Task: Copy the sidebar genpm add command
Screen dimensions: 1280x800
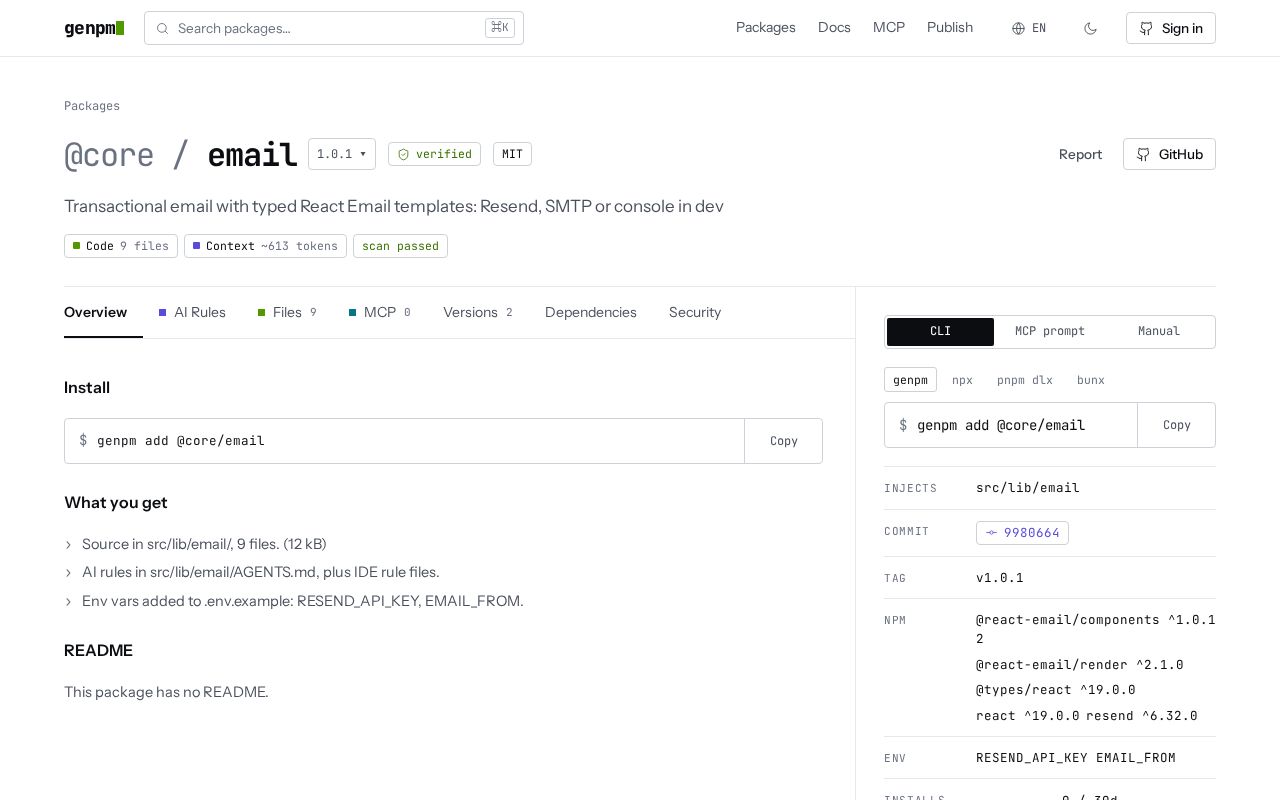Action: [1177, 425]
